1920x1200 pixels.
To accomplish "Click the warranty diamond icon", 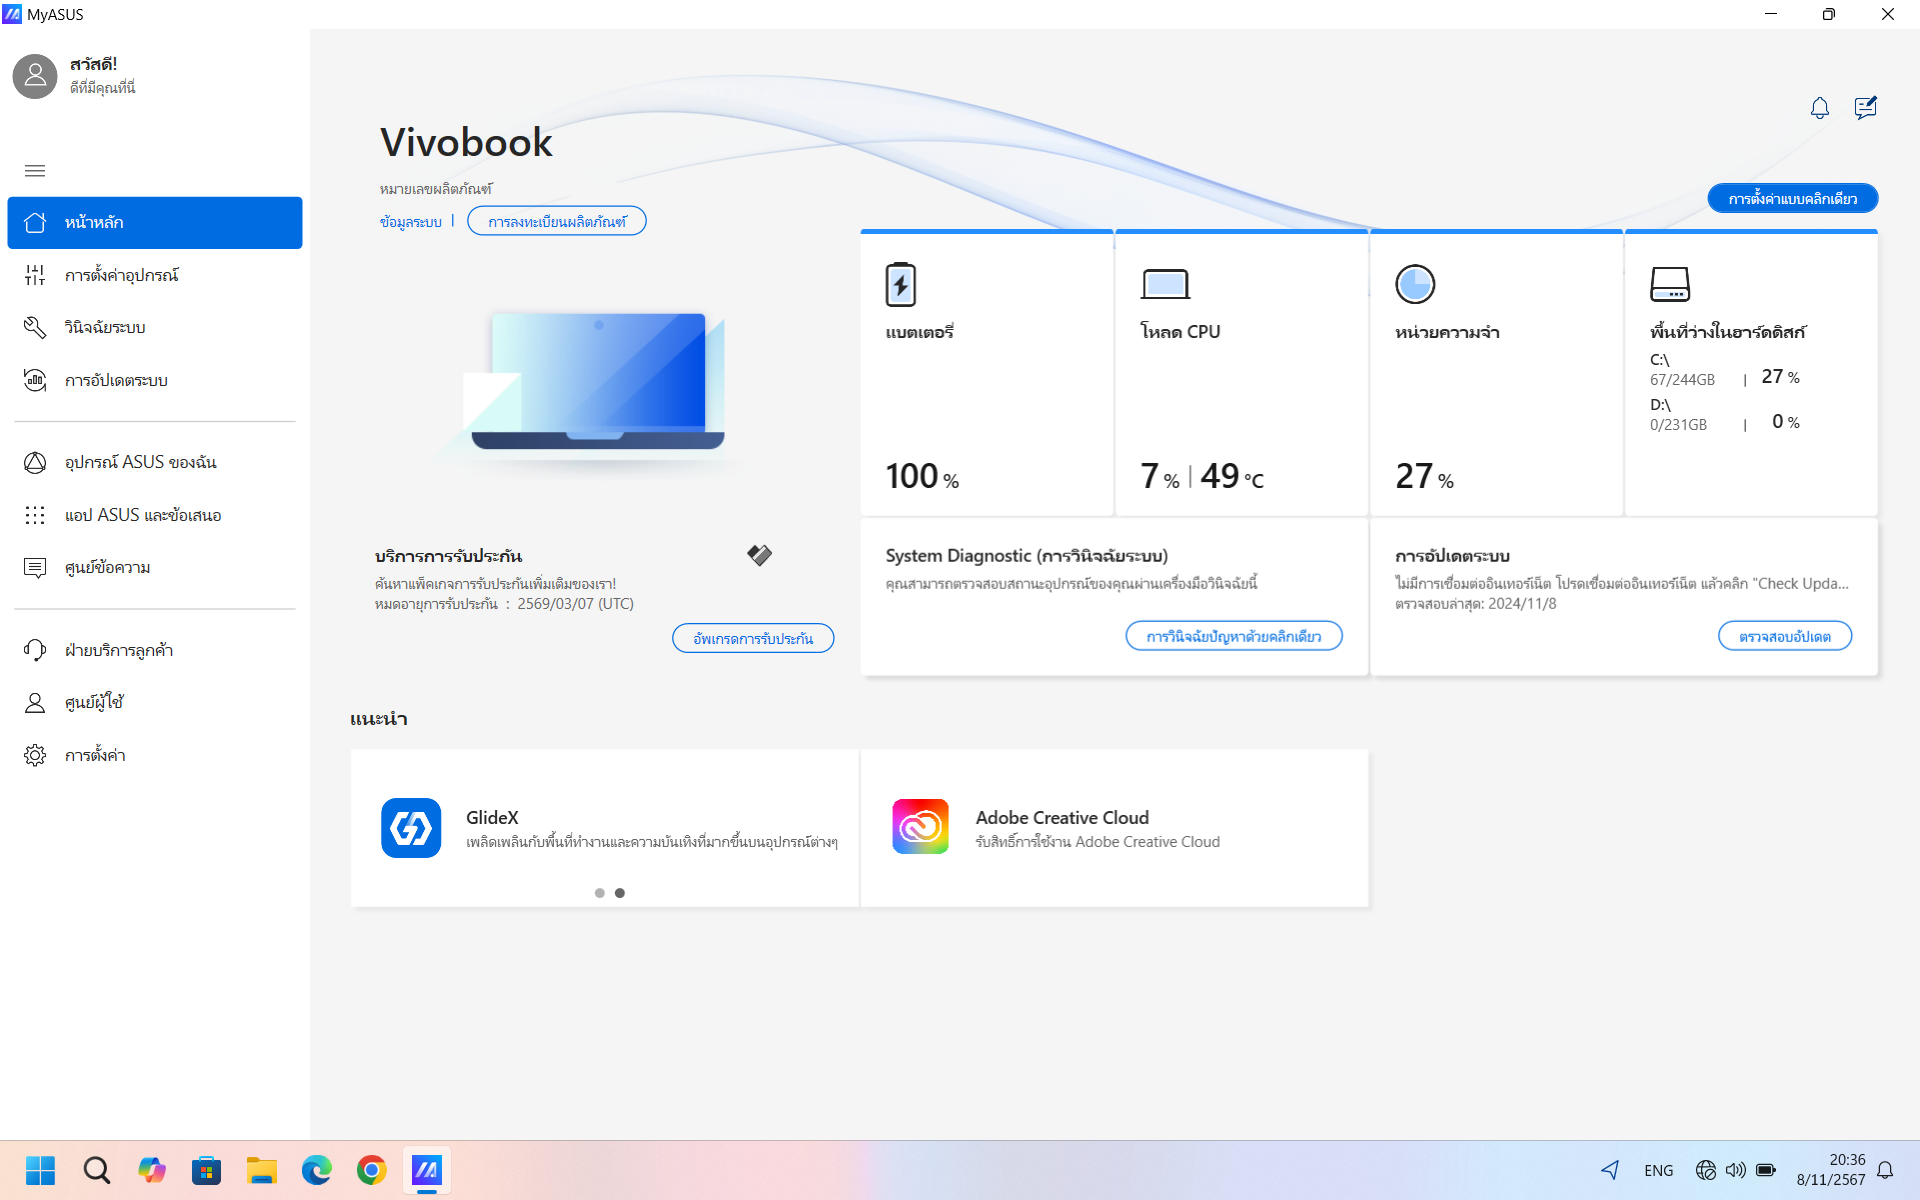I will click(x=759, y=555).
